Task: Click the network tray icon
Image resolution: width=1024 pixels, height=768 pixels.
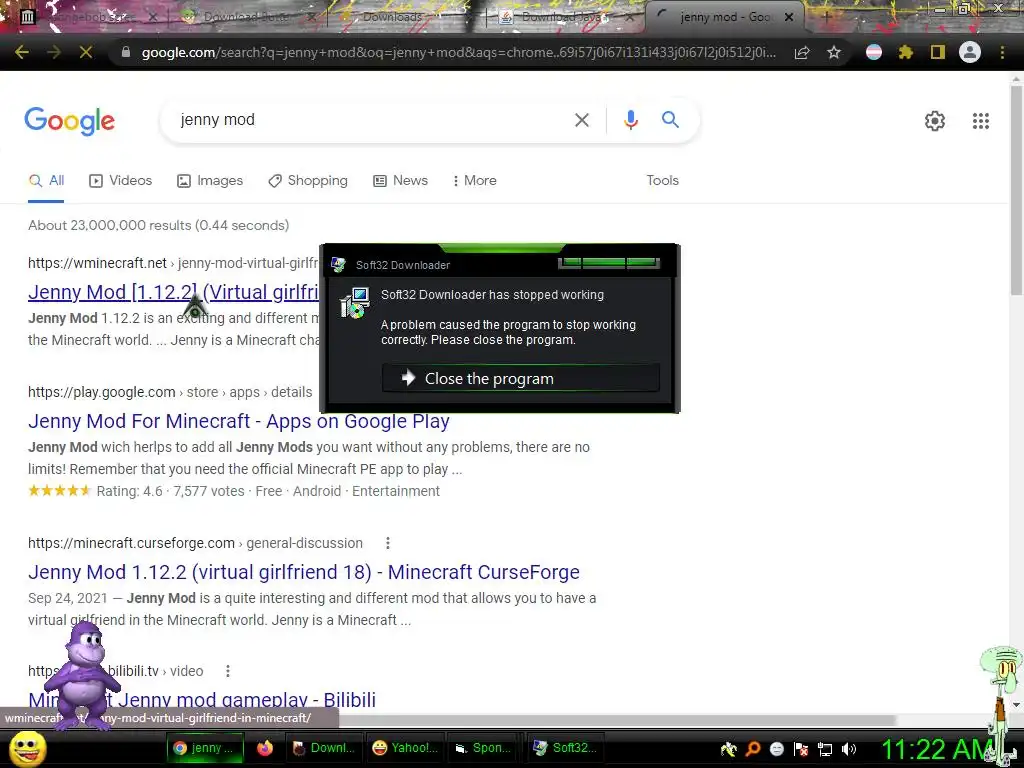Action: (x=825, y=750)
